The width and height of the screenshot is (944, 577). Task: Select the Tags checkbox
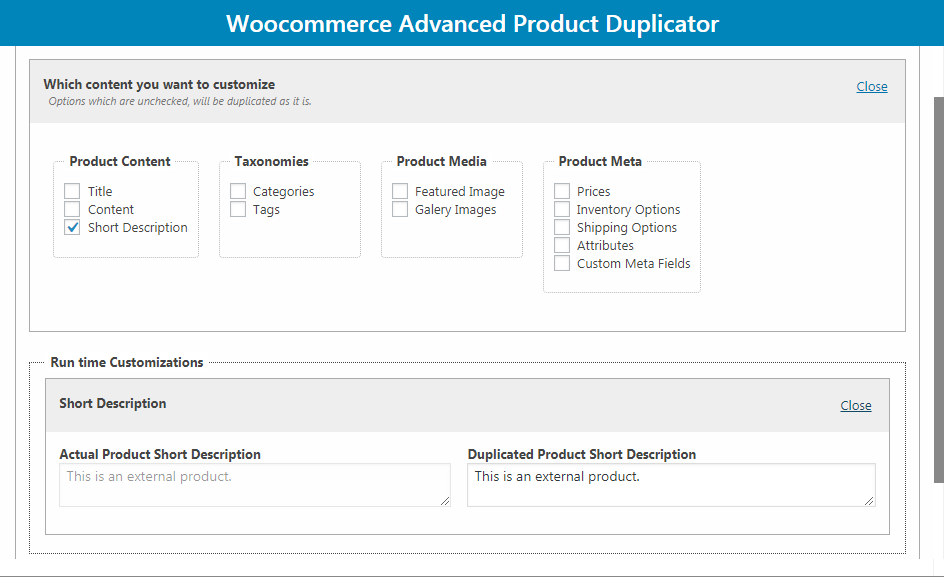(238, 210)
